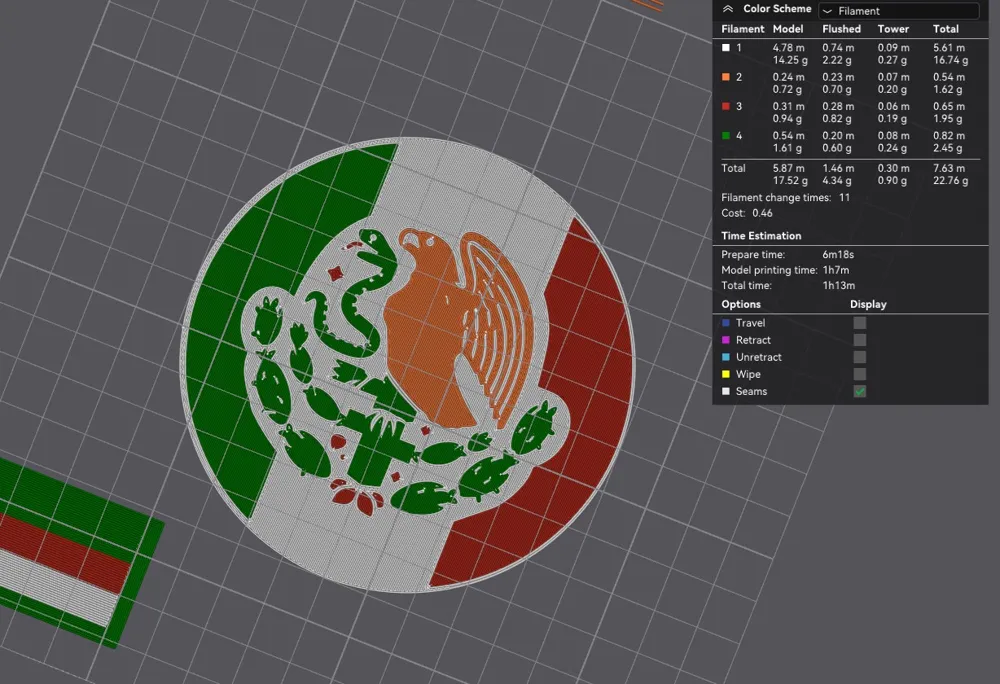
Task: Click the orange filament 2 color swatch
Action: (x=726, y=77)
